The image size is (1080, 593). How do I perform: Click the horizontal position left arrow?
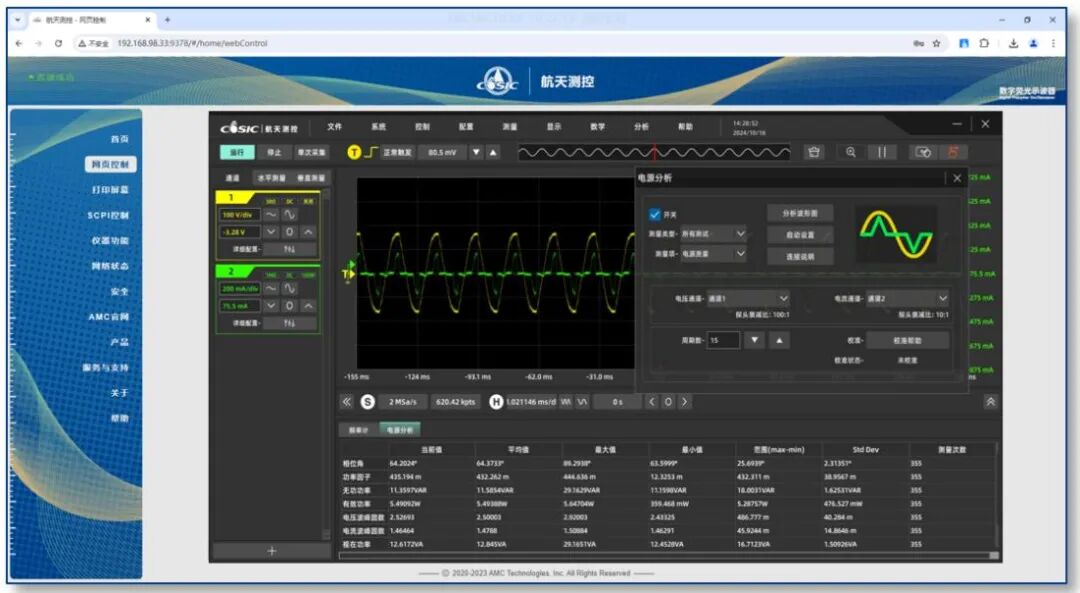pyautogui.click(x=652, y=402)
